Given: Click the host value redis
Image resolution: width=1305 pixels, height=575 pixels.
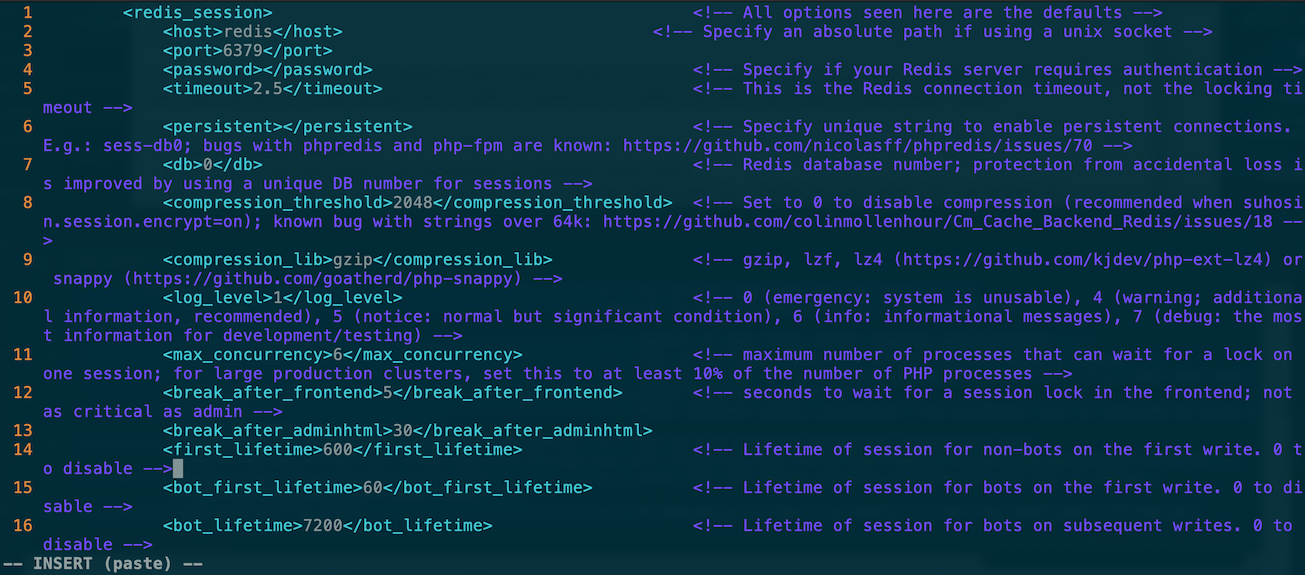Looking at the screenshot, I should point(248,32).
